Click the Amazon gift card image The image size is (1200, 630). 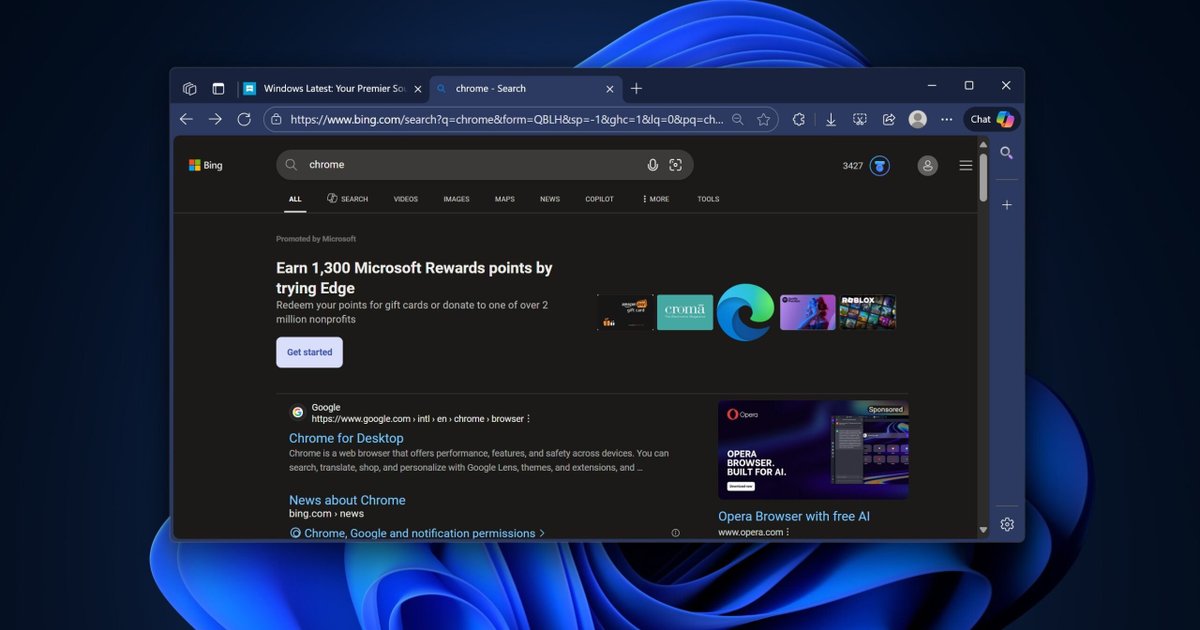pos(625,312)
